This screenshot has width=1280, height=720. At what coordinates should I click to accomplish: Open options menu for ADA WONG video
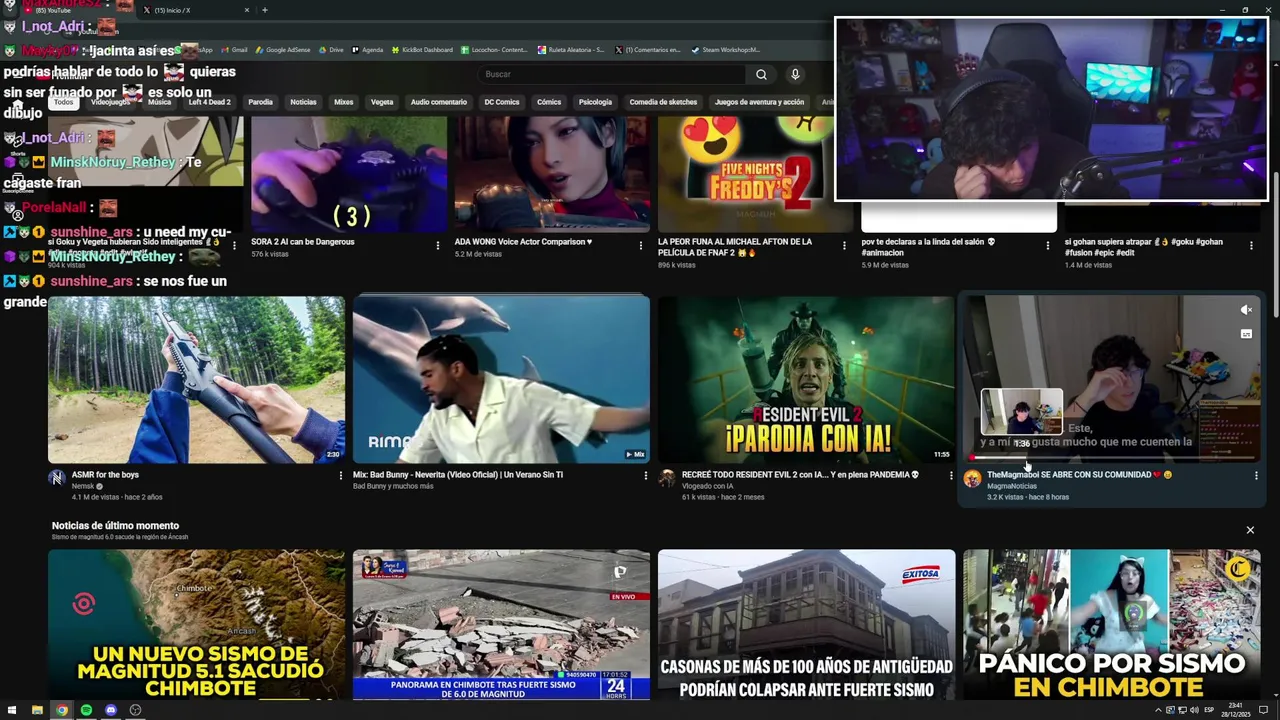641,245
